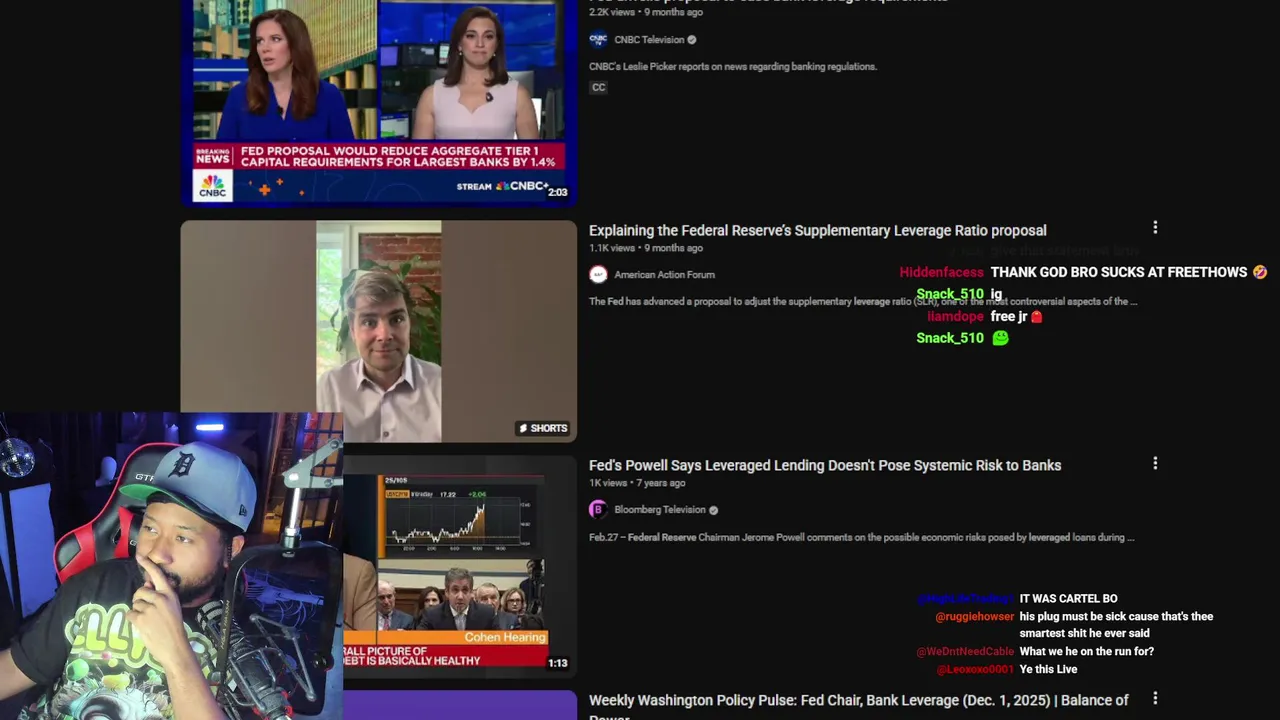Viewport: 1280px width, 720px height.
Task: Click the 'Feb.27 – Federal Reserve Chairman' description text
Action: tap(861, 537)
